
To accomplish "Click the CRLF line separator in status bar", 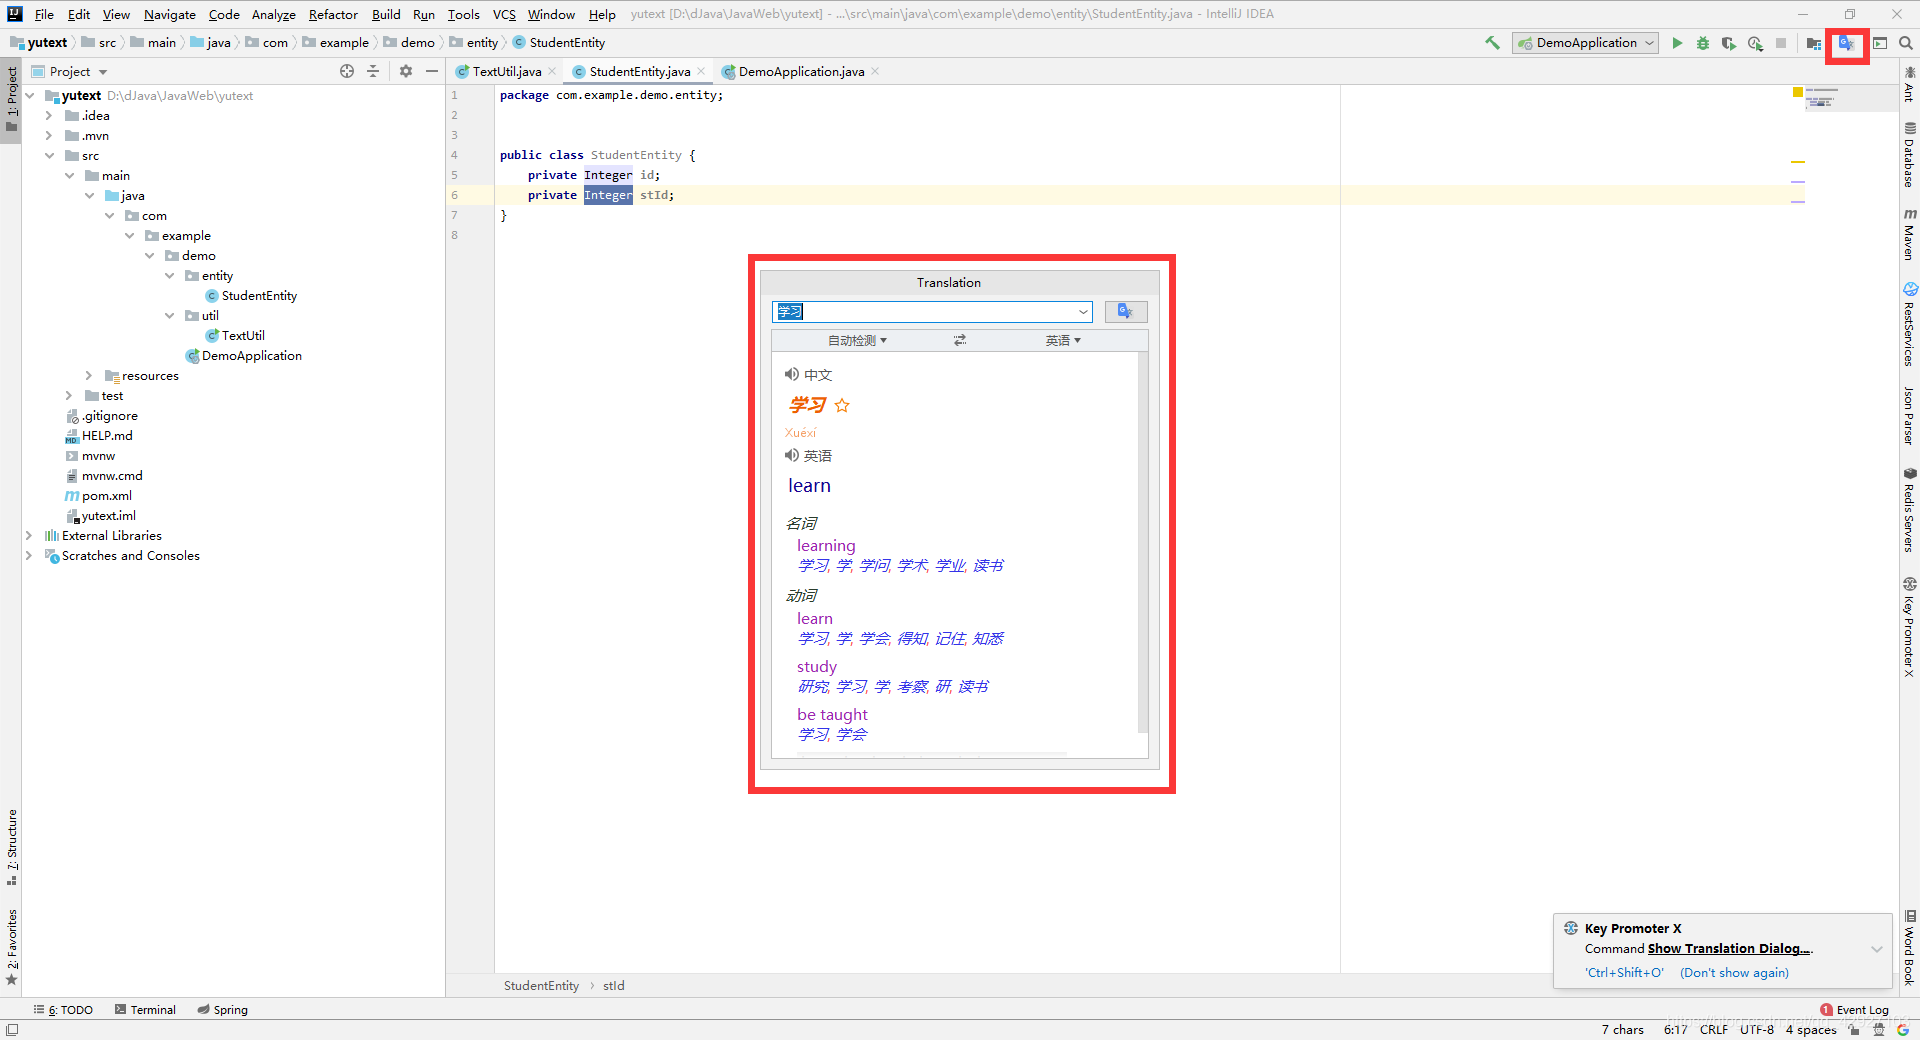I will coord(1713,1030).
